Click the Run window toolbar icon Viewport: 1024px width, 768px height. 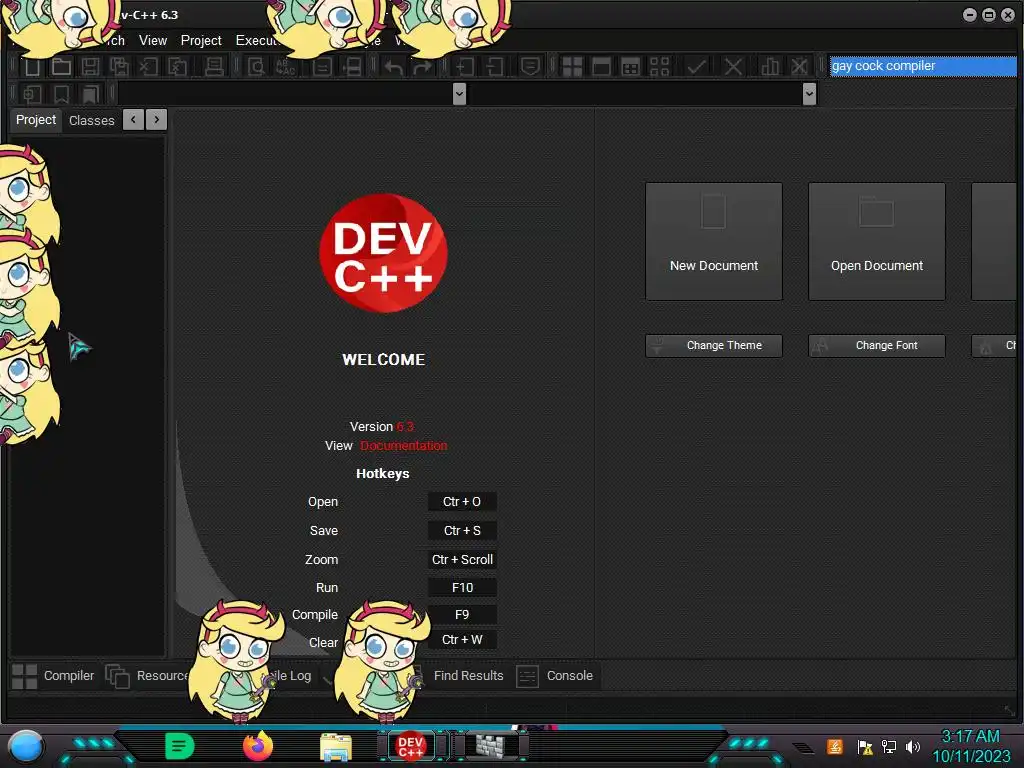pyautogui.click(x=601, y=67)
